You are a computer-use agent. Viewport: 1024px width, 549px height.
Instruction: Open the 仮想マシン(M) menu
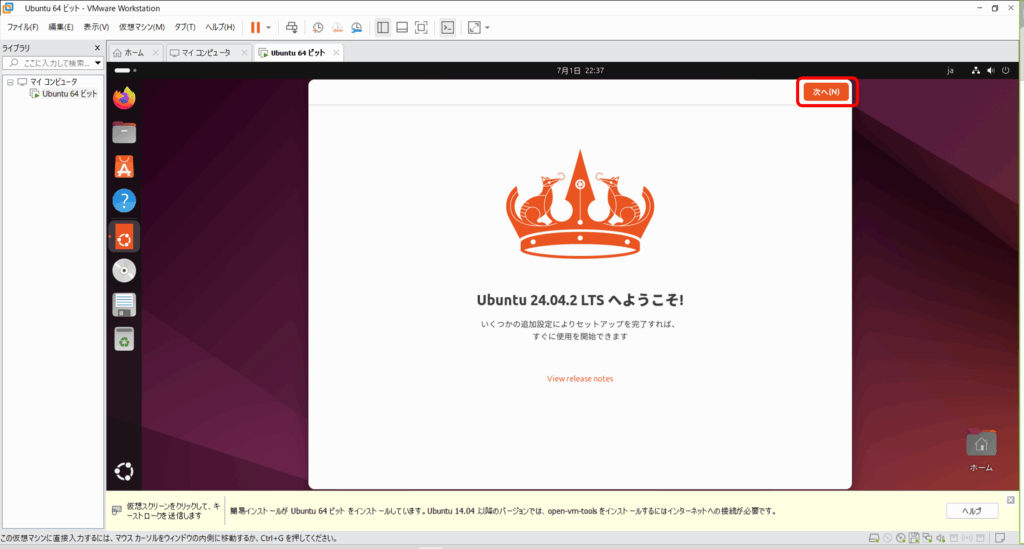click(x=141, y=27)
